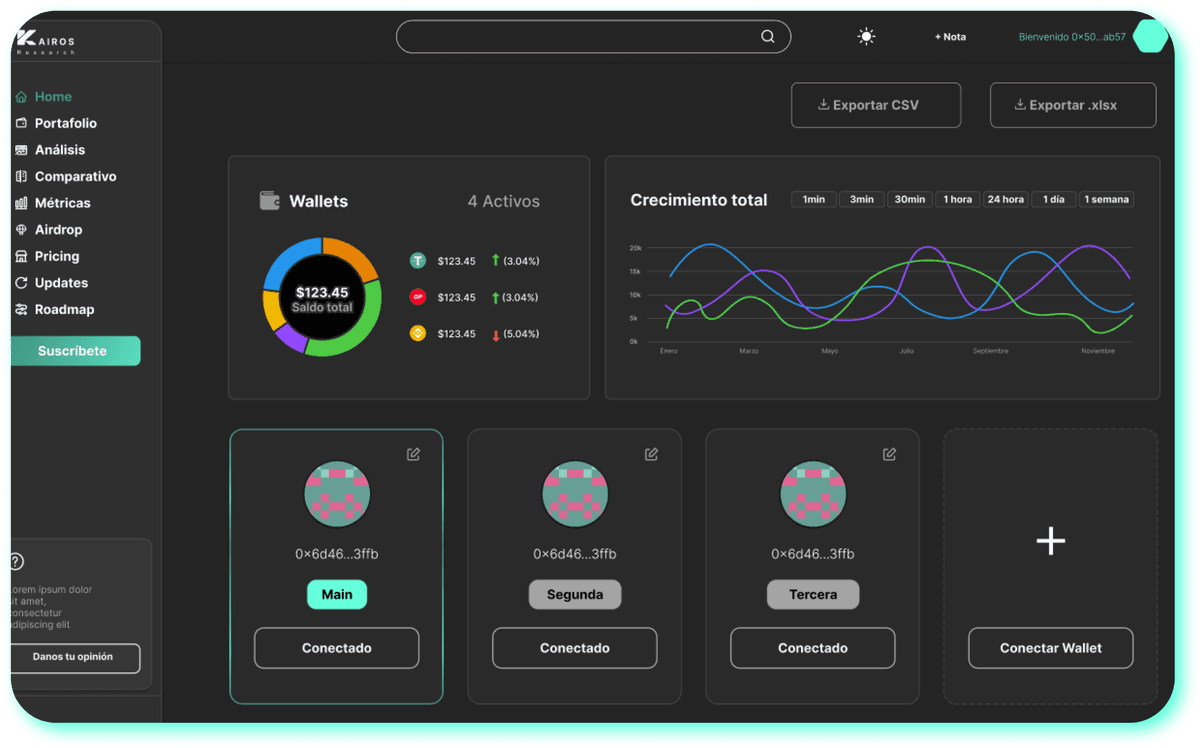
Task: Click edit icon on the Main wallet card
Action: [x=413, y=454]
